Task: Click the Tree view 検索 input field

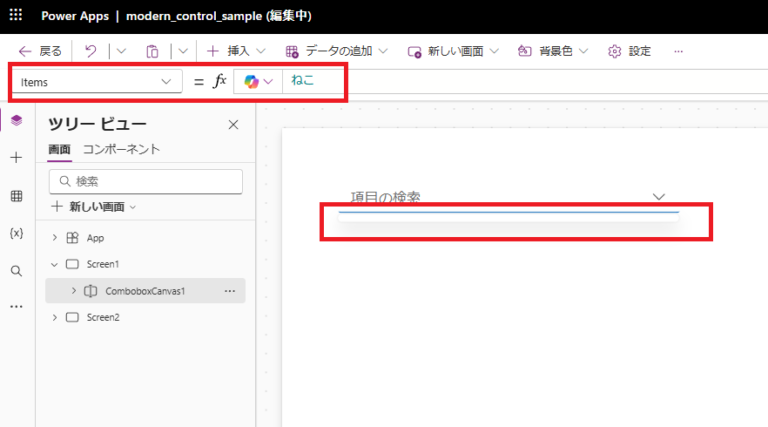Action: click(152, 181)
